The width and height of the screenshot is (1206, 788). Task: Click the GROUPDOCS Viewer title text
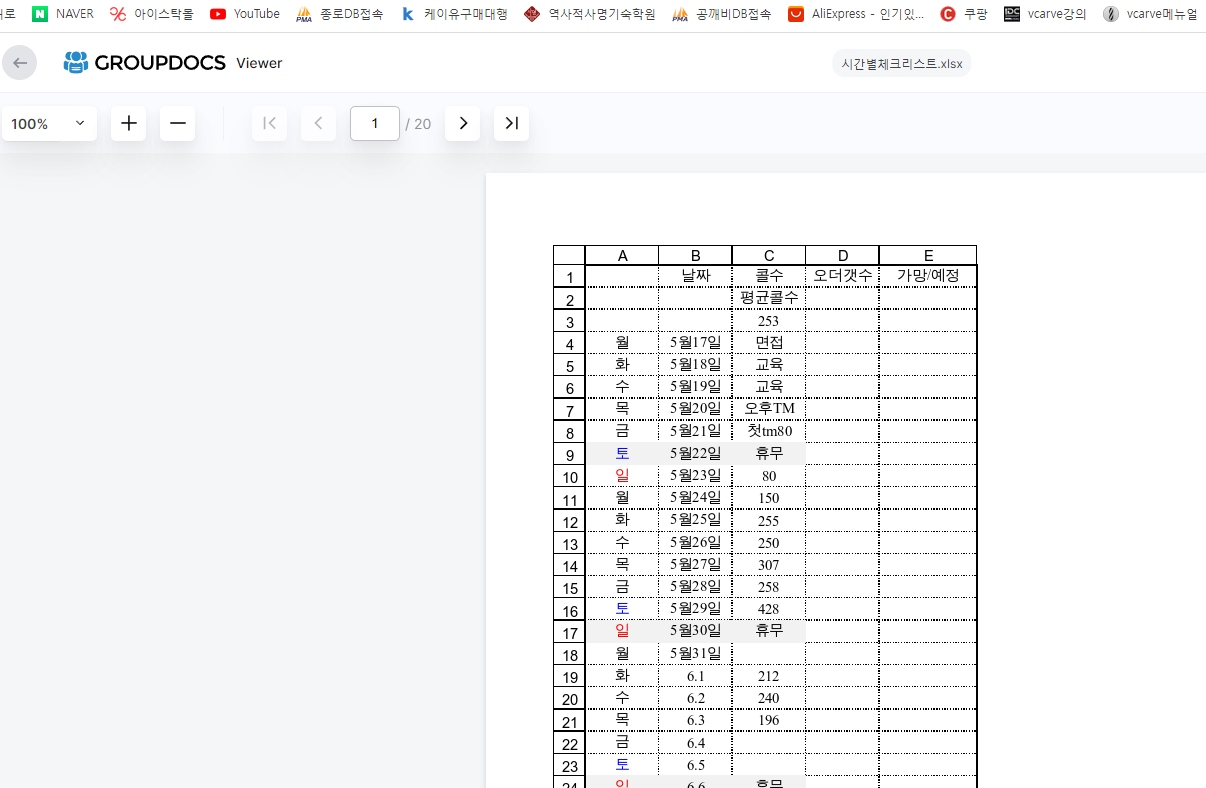[188, 63]
